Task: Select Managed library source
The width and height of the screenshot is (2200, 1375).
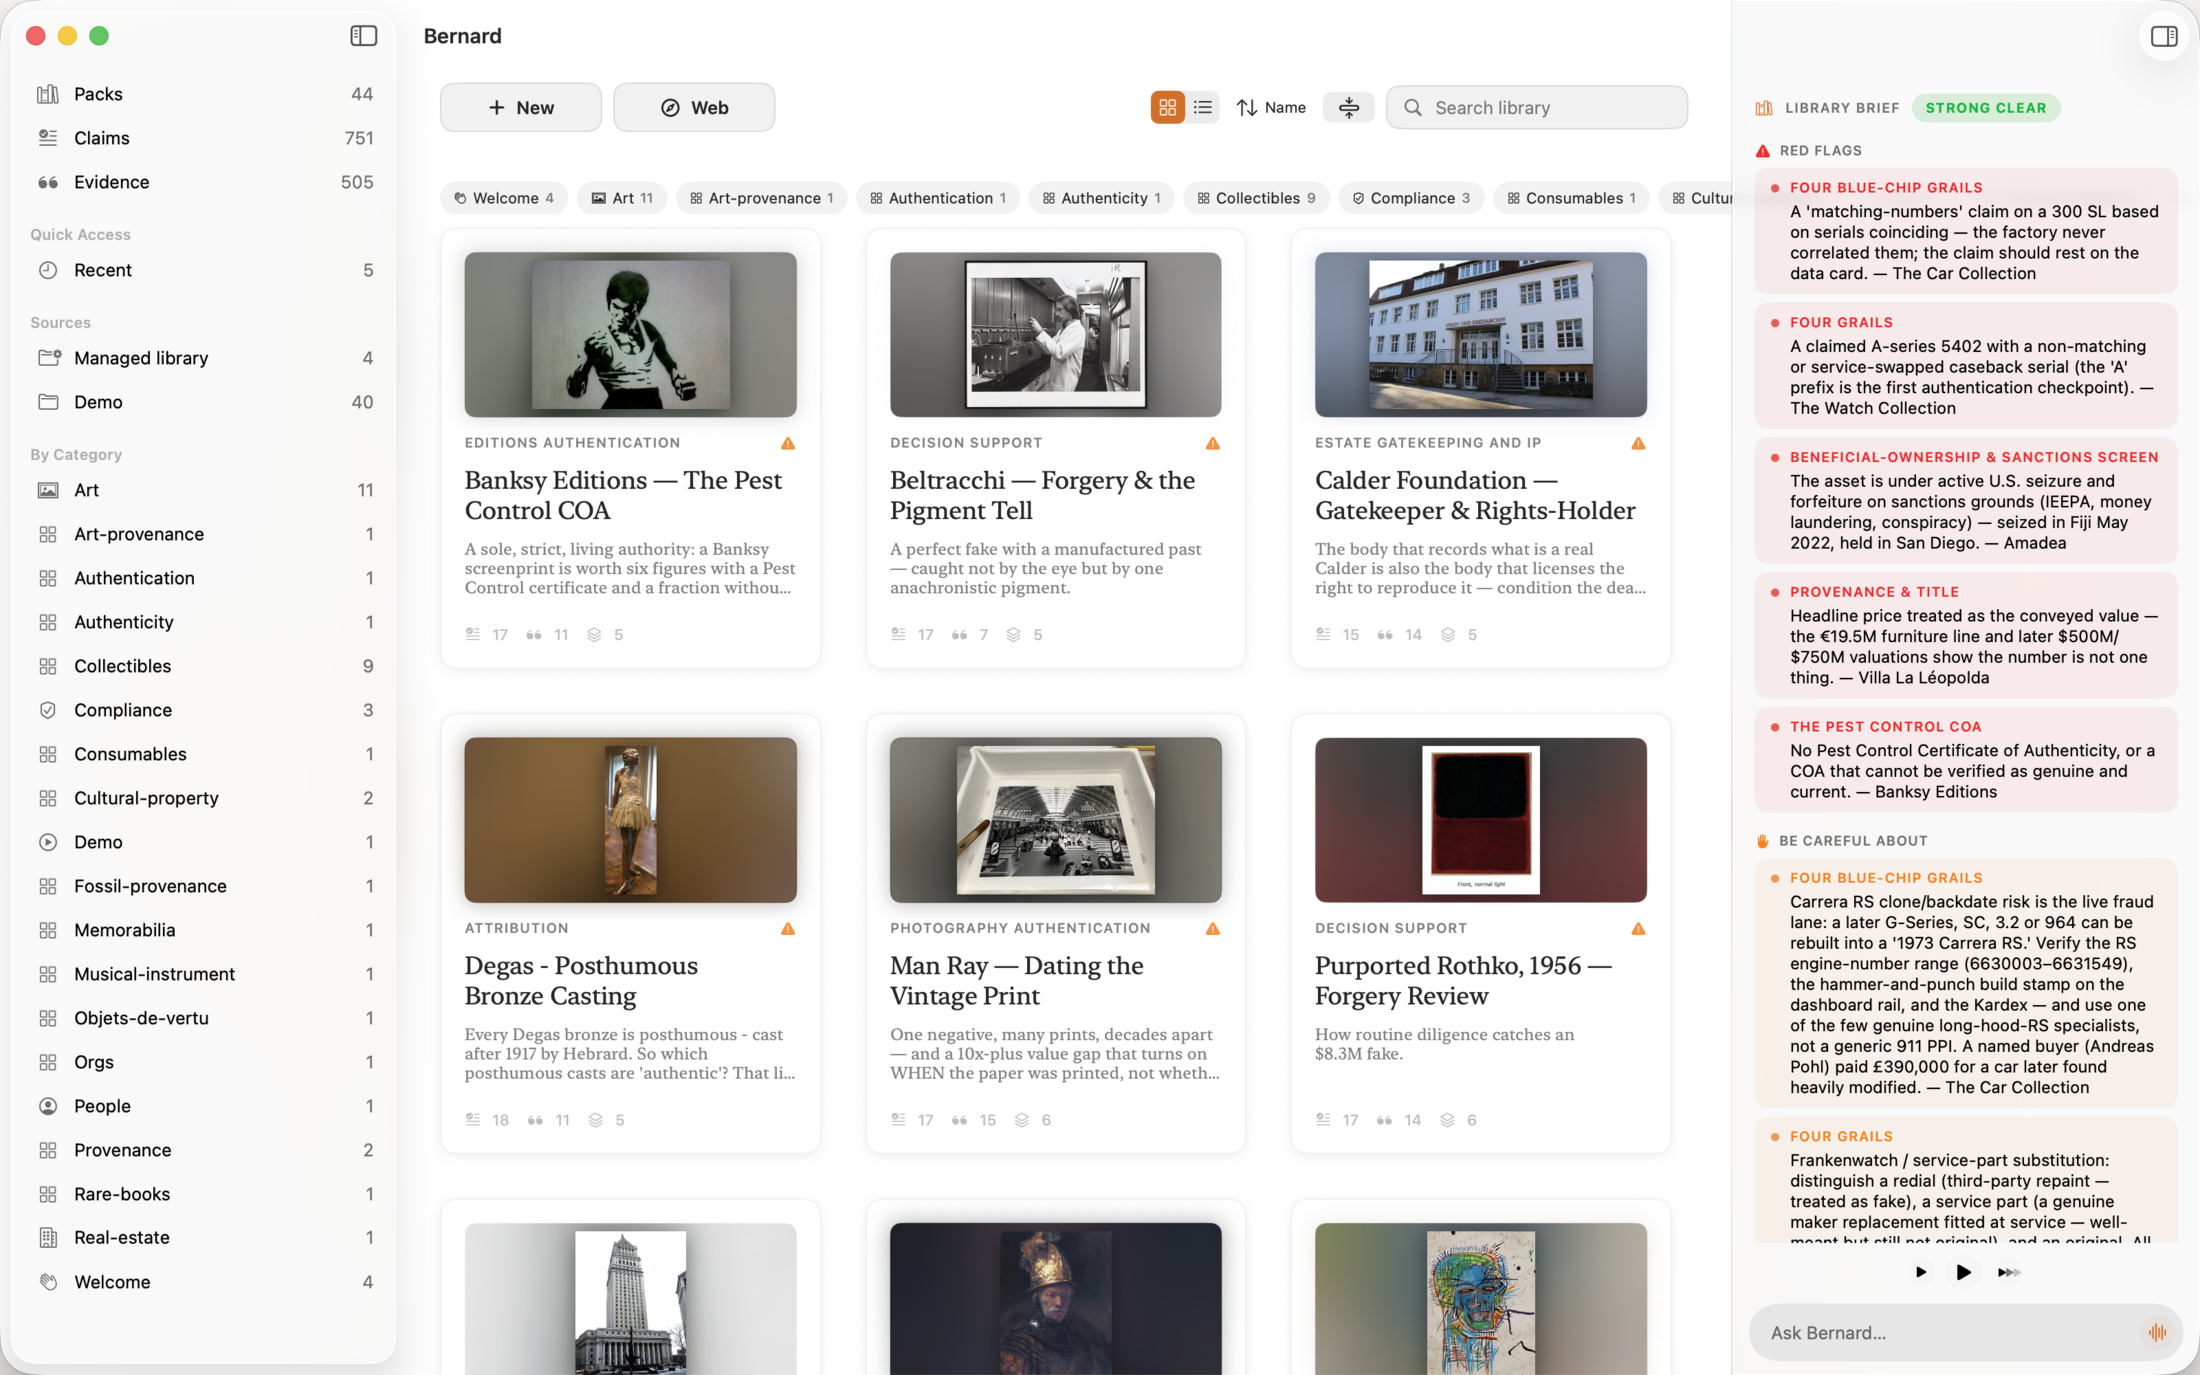Action: click(205, 358)
